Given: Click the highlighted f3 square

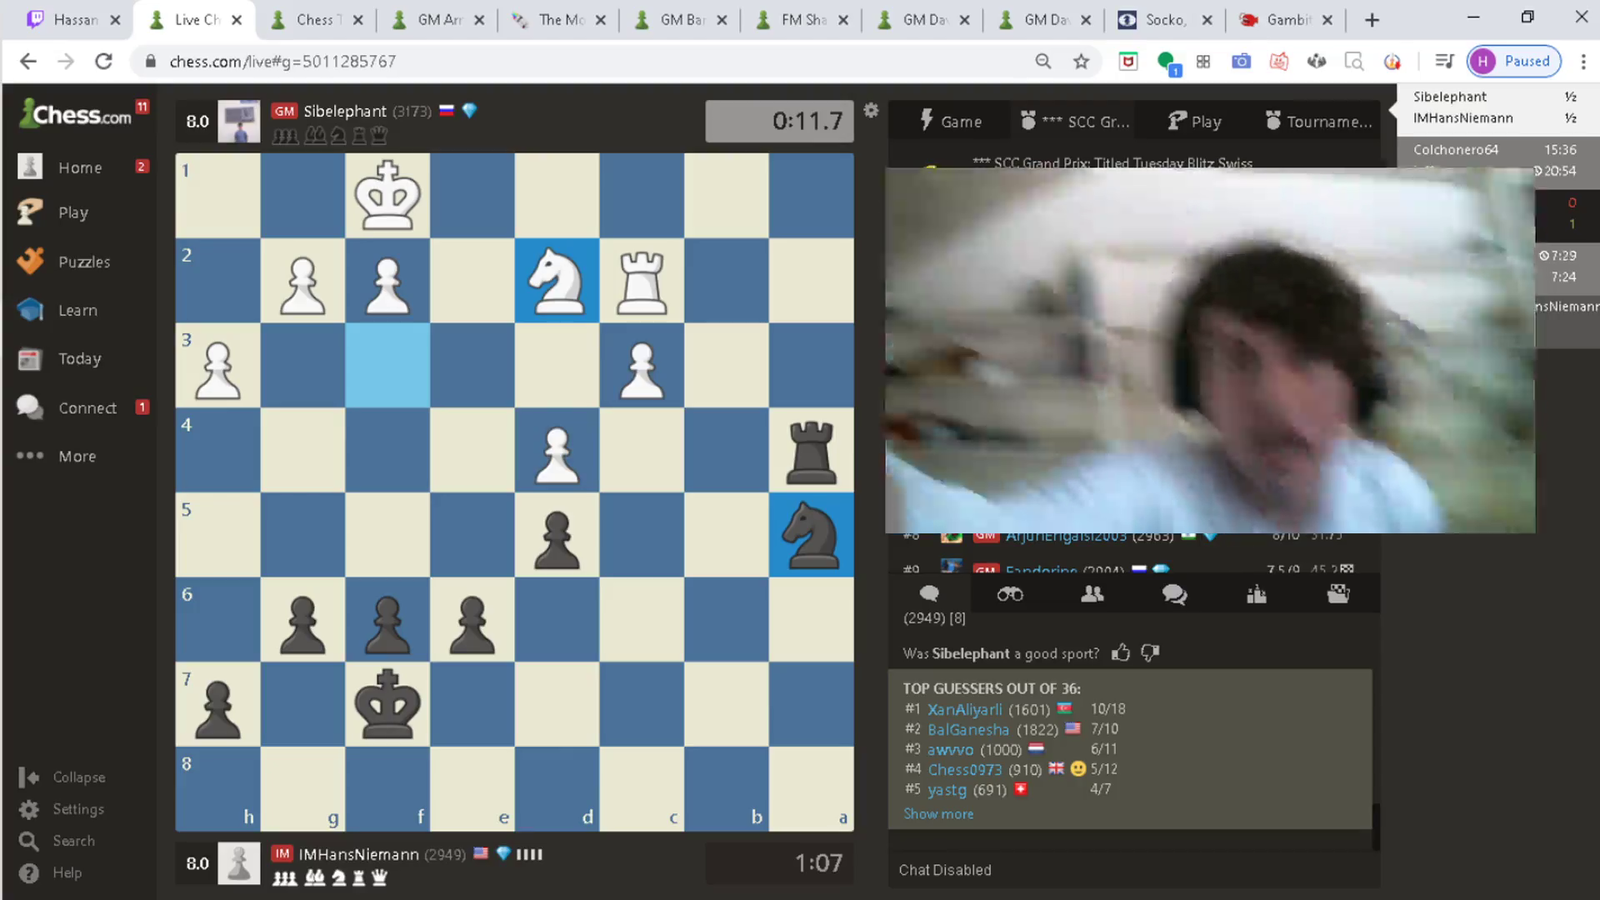Looking at the screenshot, I should coord(387,365).
